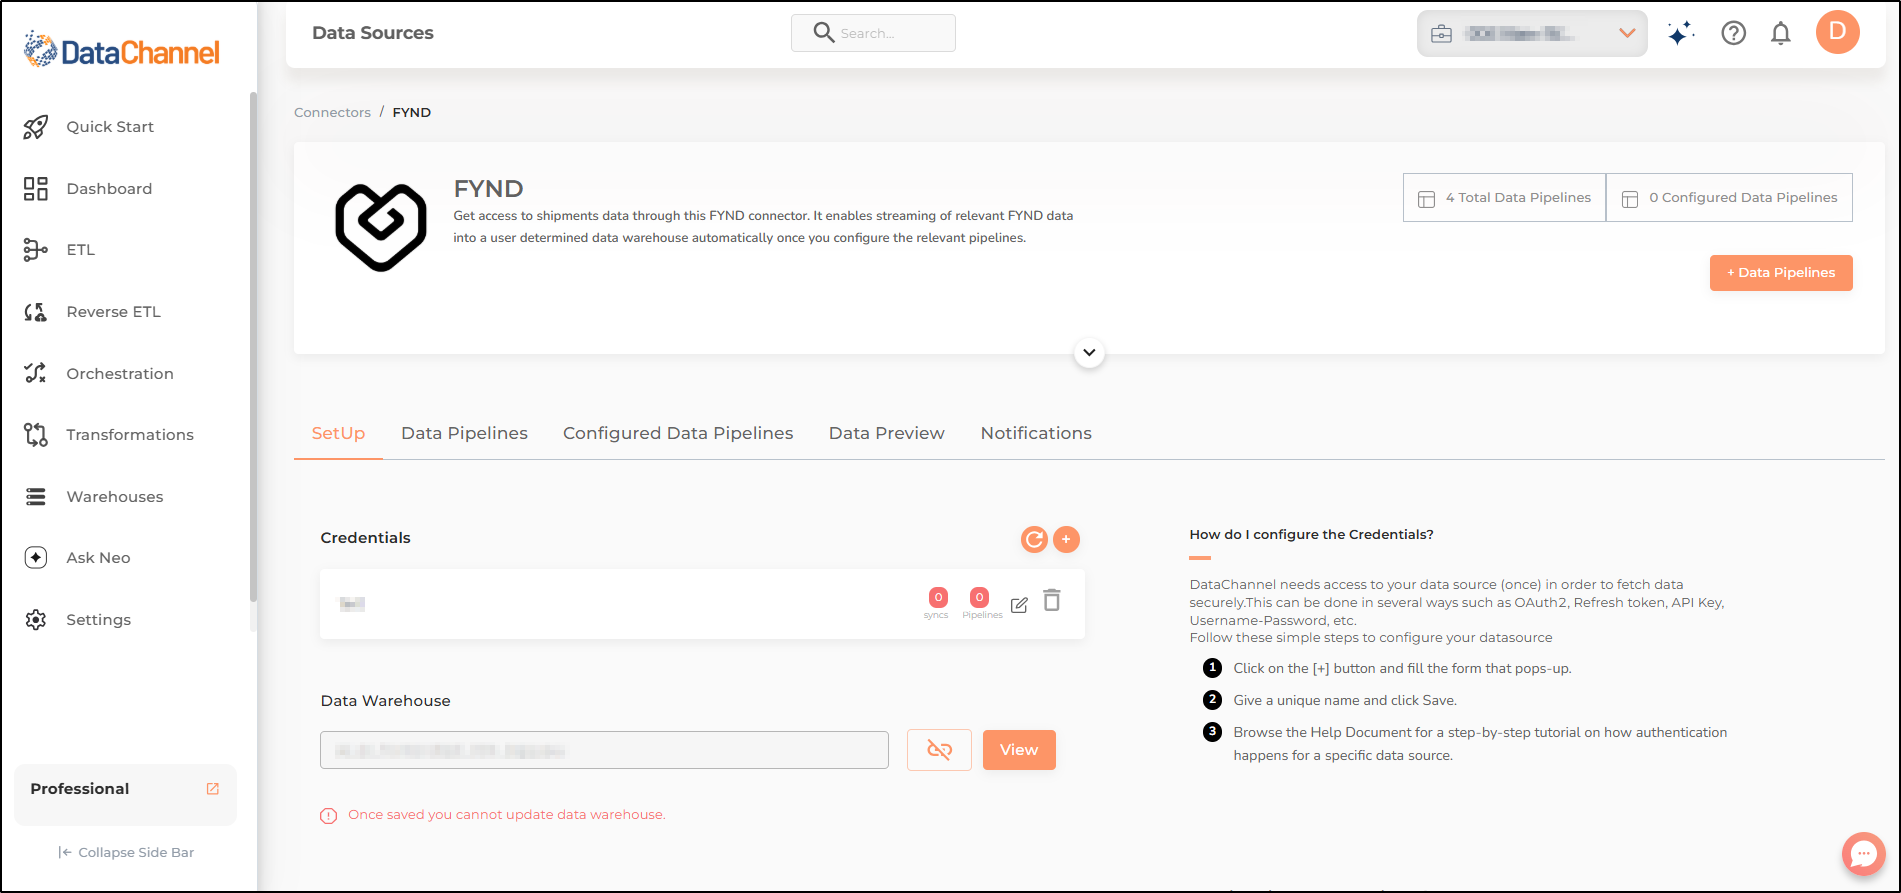
Task: Click the FYND connector logo
Action: (x=381, y=227)
